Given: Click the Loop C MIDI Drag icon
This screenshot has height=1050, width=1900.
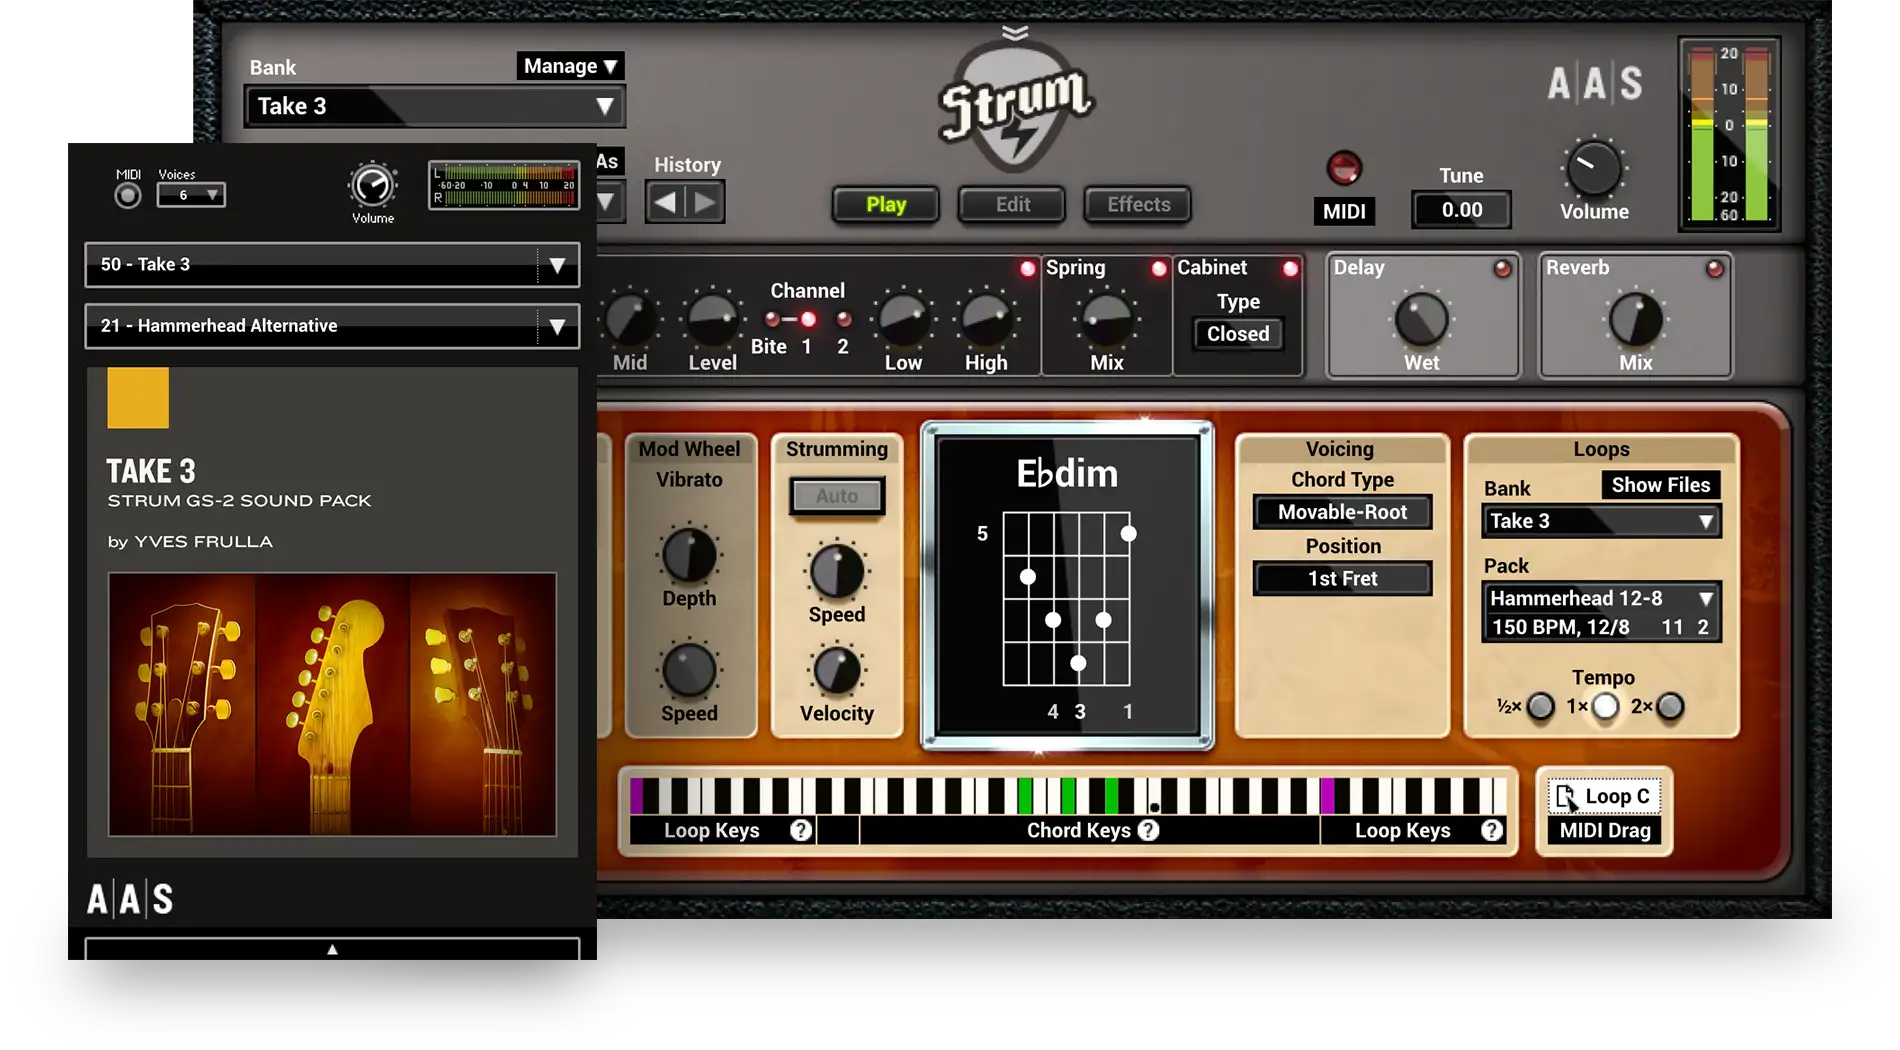Looking at the screenshot, I should tap(1567, 797).
